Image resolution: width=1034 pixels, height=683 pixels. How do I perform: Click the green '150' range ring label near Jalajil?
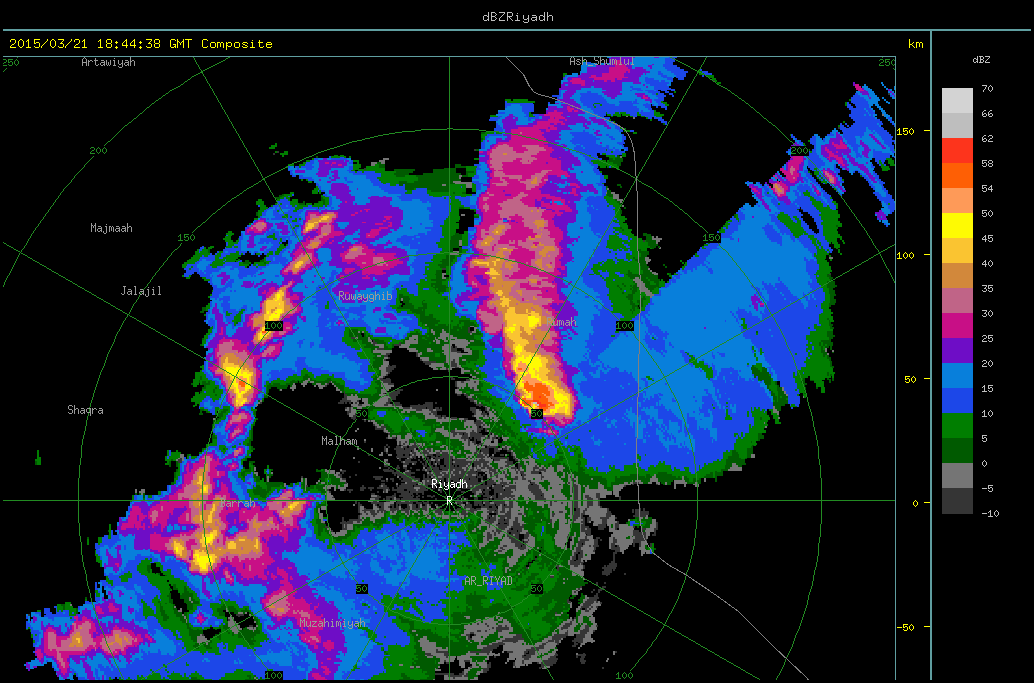(x=187, y=237)
